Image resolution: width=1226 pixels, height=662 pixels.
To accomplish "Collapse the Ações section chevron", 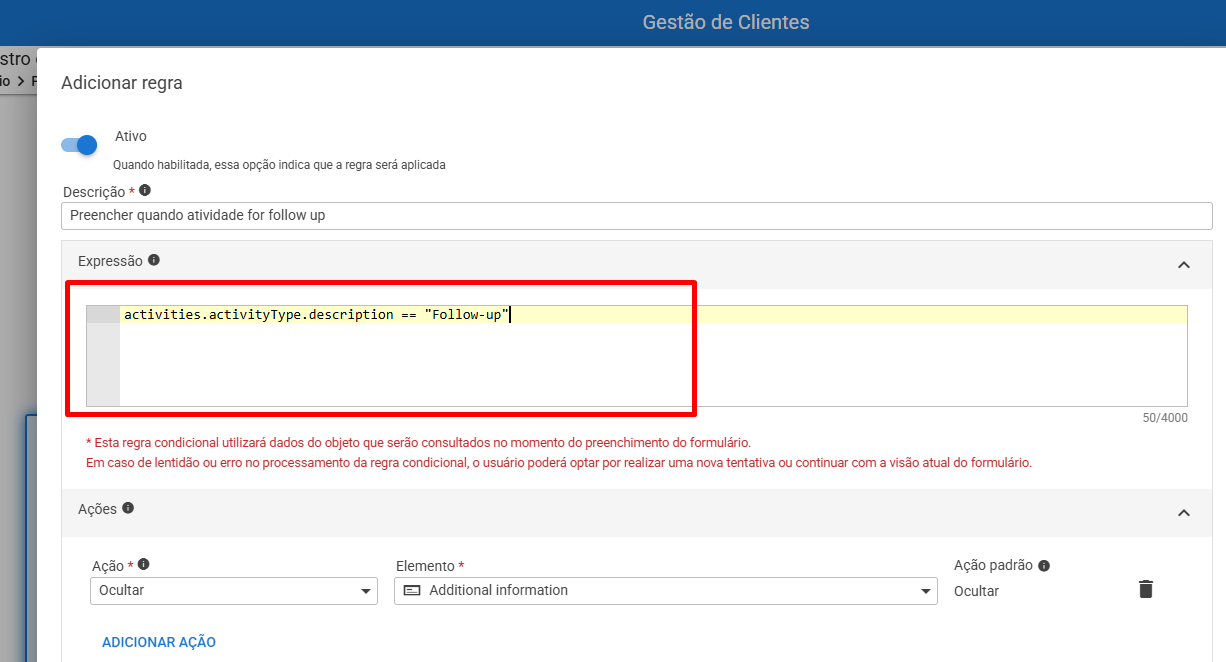I will (1184, 513).
